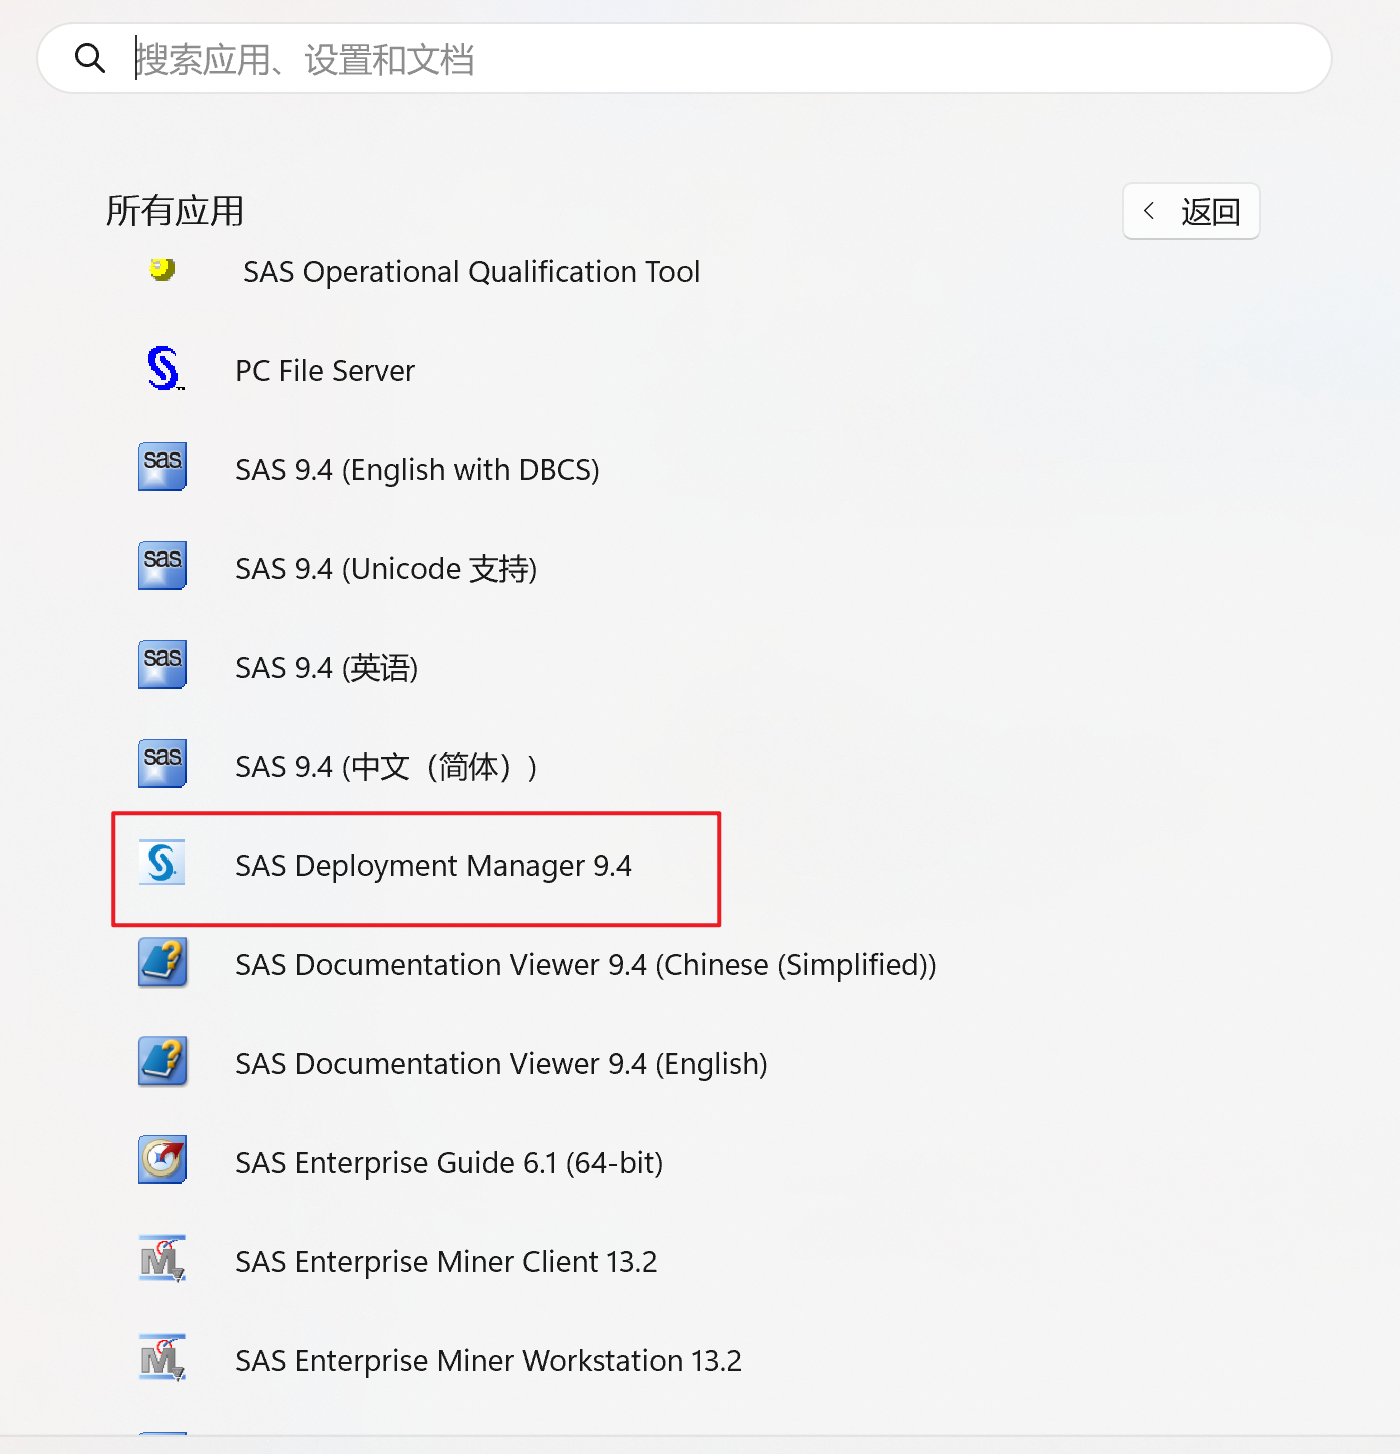Click the 返回 back button
Viewport: 1400px width, 1454px height.
tap(1191, 211)
